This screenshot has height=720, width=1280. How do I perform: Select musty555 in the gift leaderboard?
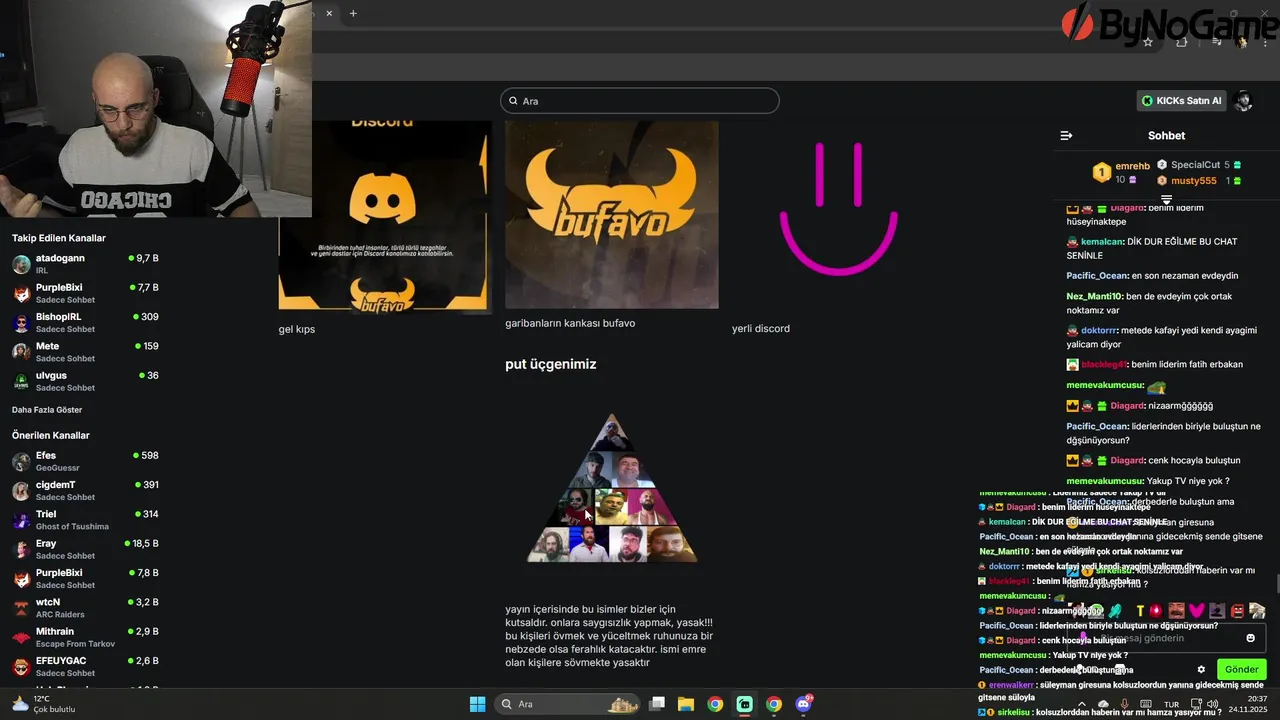pos(1194,181)
